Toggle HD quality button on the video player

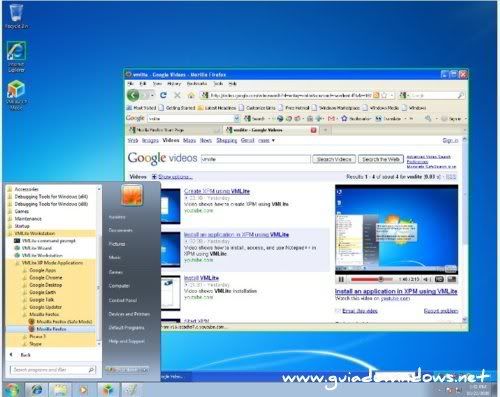(439, 279)
